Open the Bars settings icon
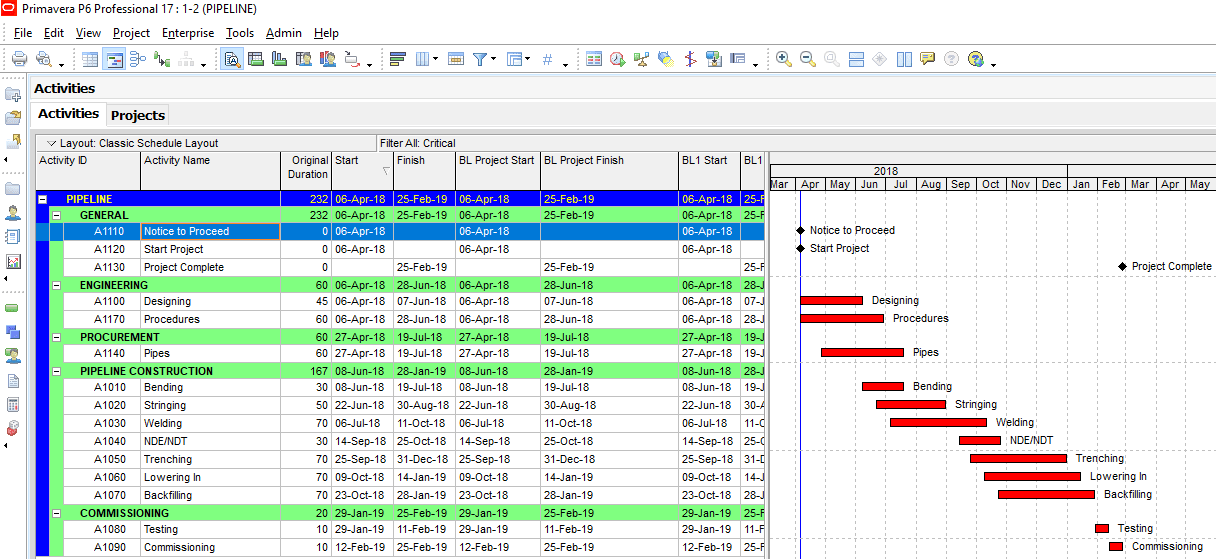1216x559 pixels. (x=398, y=59)
